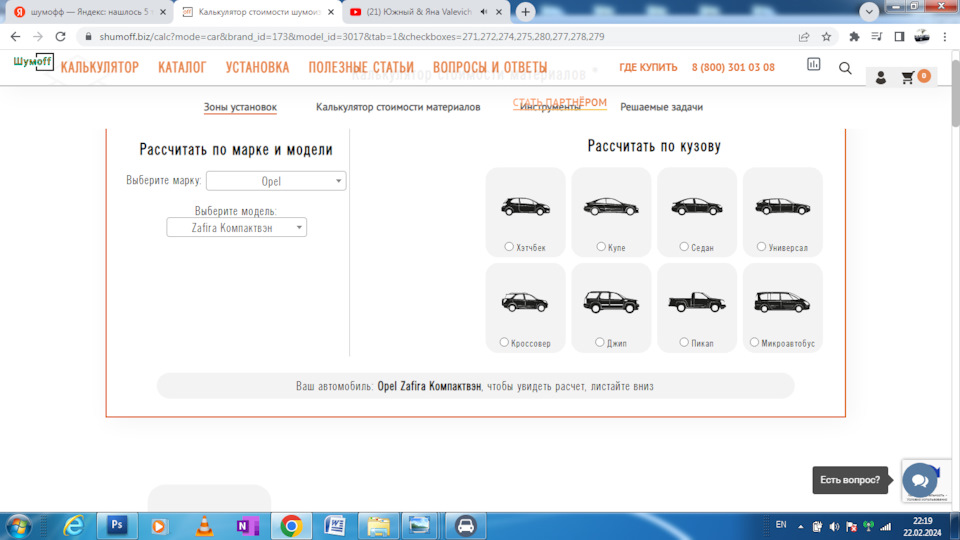The image size is (960, 540).
Task: Select the Кроссовер body type
Action: [504, 342]
